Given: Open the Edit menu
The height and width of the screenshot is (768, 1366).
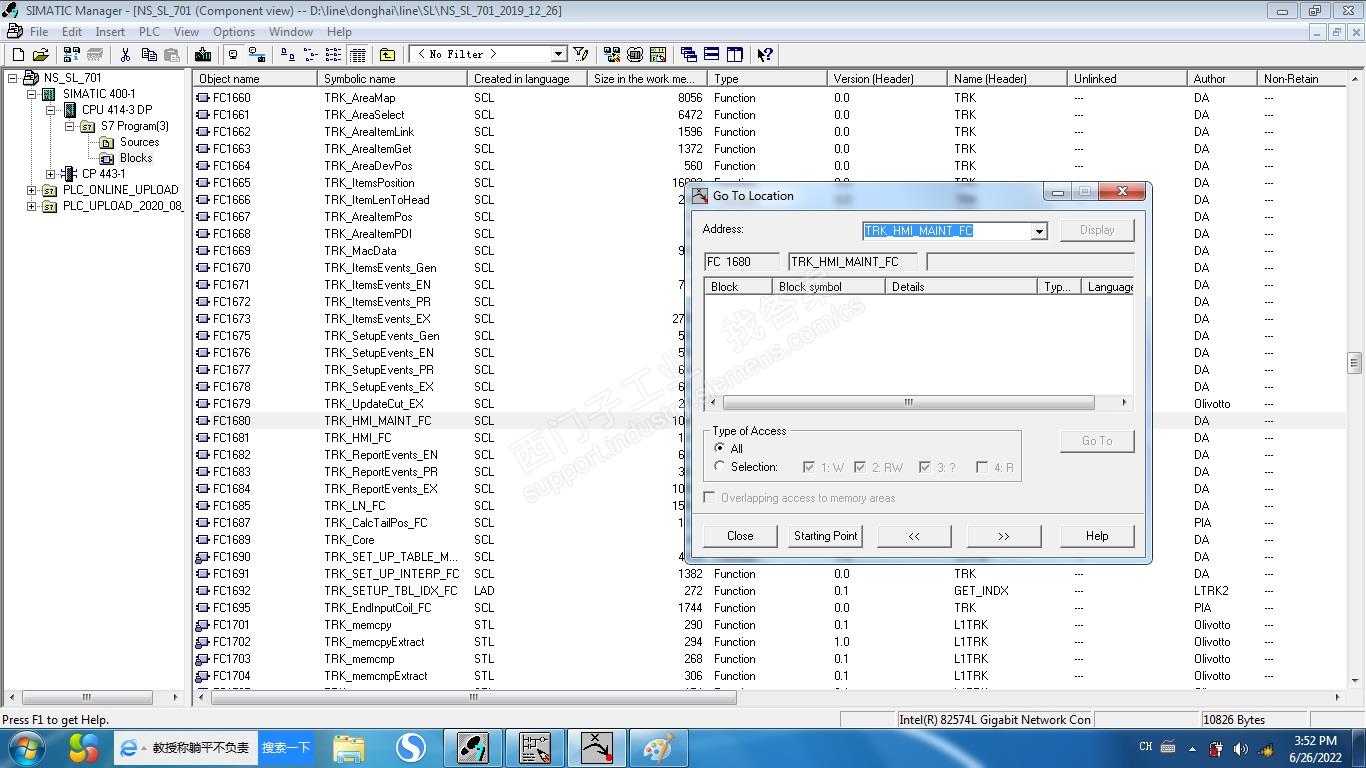Looking at the screenshot, I should [72, 32].
